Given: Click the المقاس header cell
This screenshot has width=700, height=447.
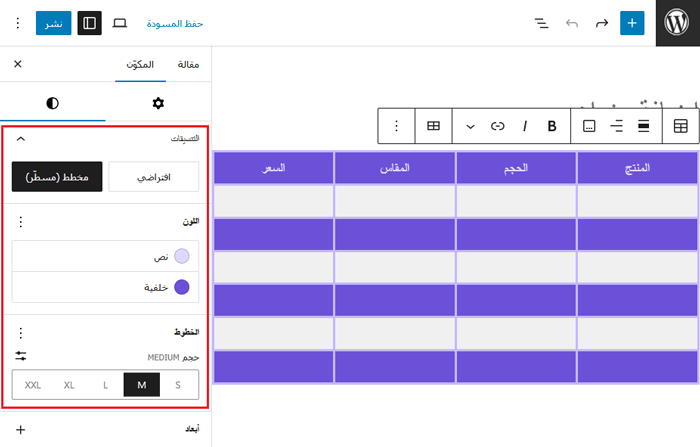Looking at the screenshot, I should pyautogui.click(x=395, y=168).
